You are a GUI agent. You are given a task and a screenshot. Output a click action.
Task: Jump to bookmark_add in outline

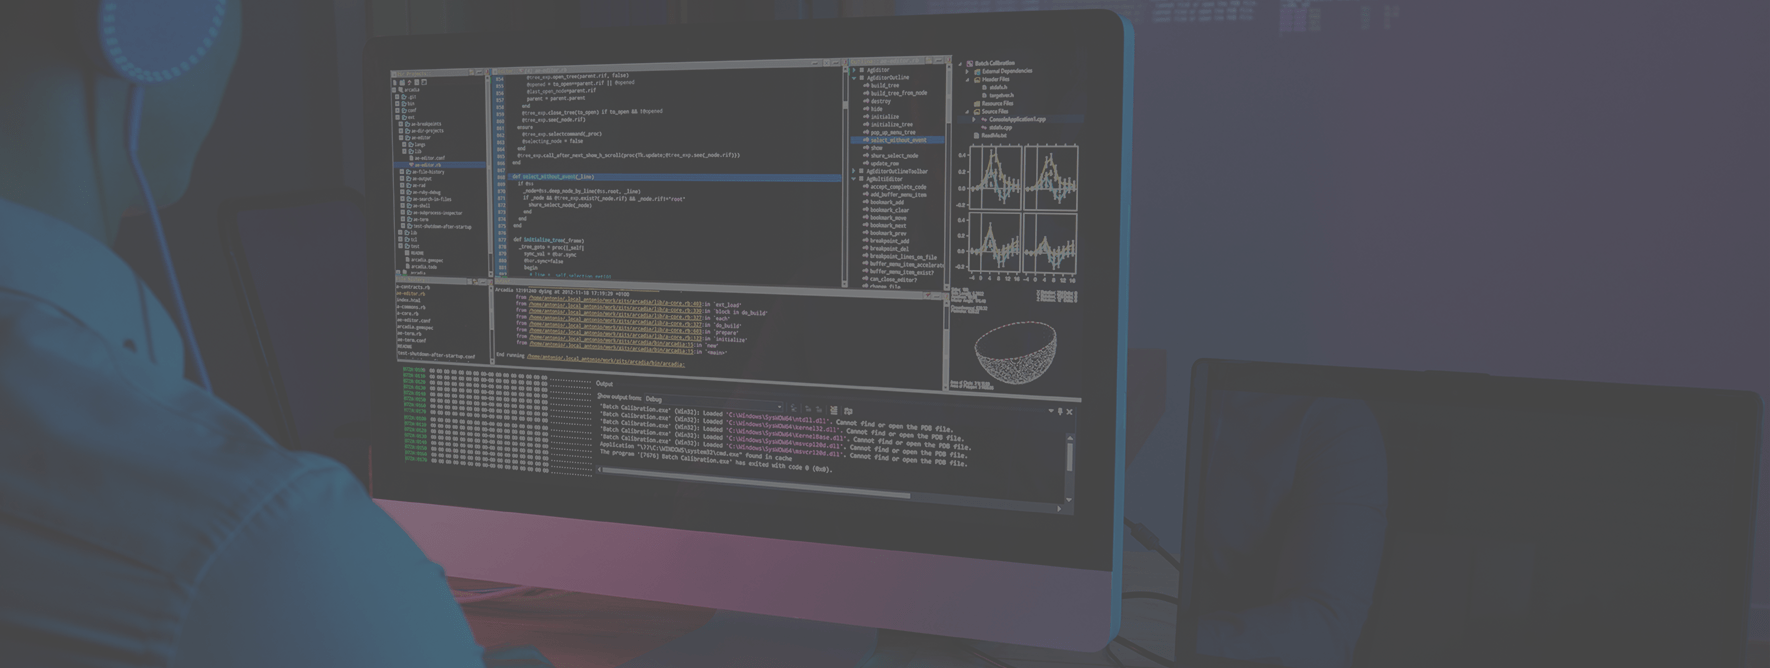coord(887,202)
